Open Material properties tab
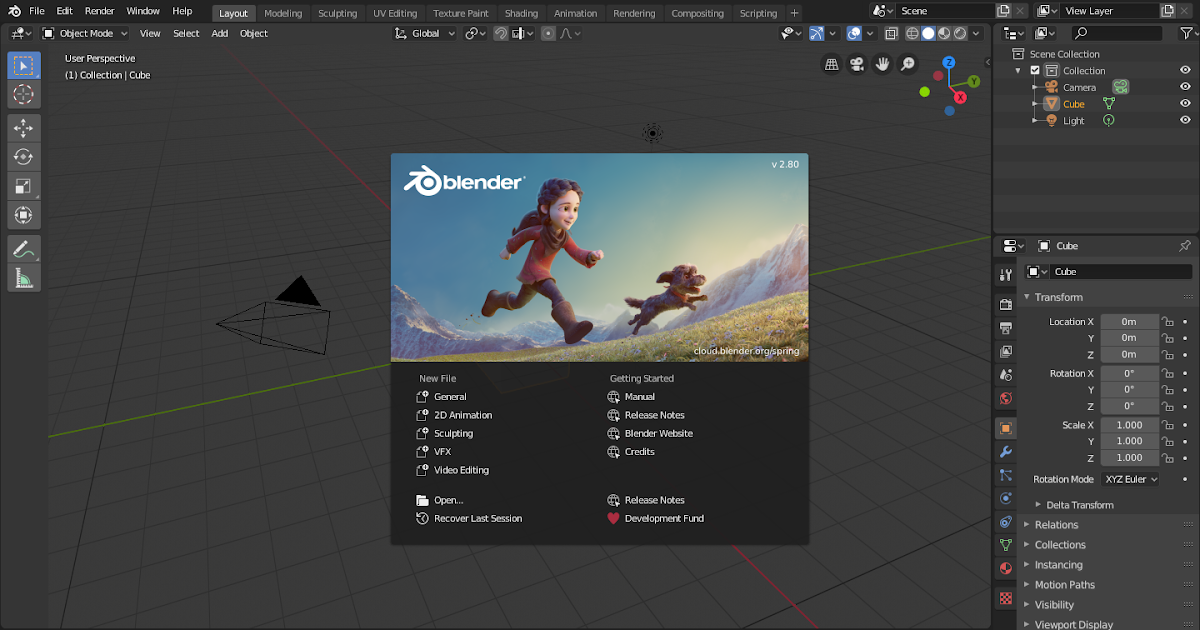1200x630 pixels. pos(1006,569)
